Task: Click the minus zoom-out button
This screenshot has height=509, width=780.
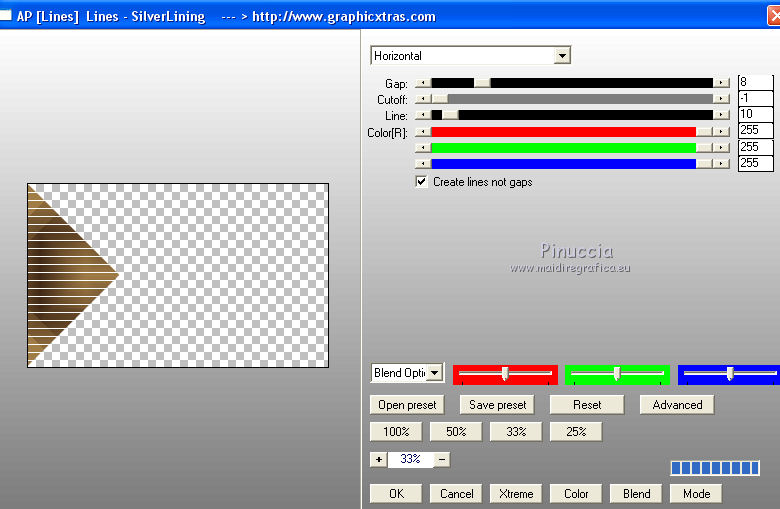Action: tap(442, 459)
